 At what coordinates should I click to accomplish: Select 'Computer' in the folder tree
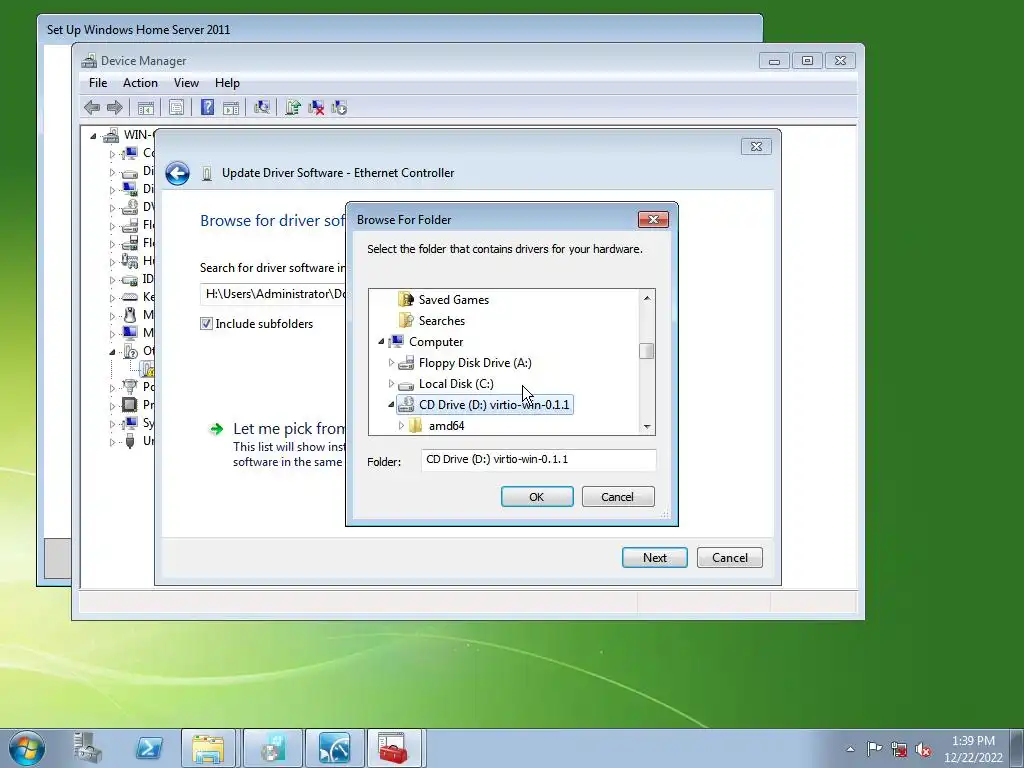click(x=436, y=342)
